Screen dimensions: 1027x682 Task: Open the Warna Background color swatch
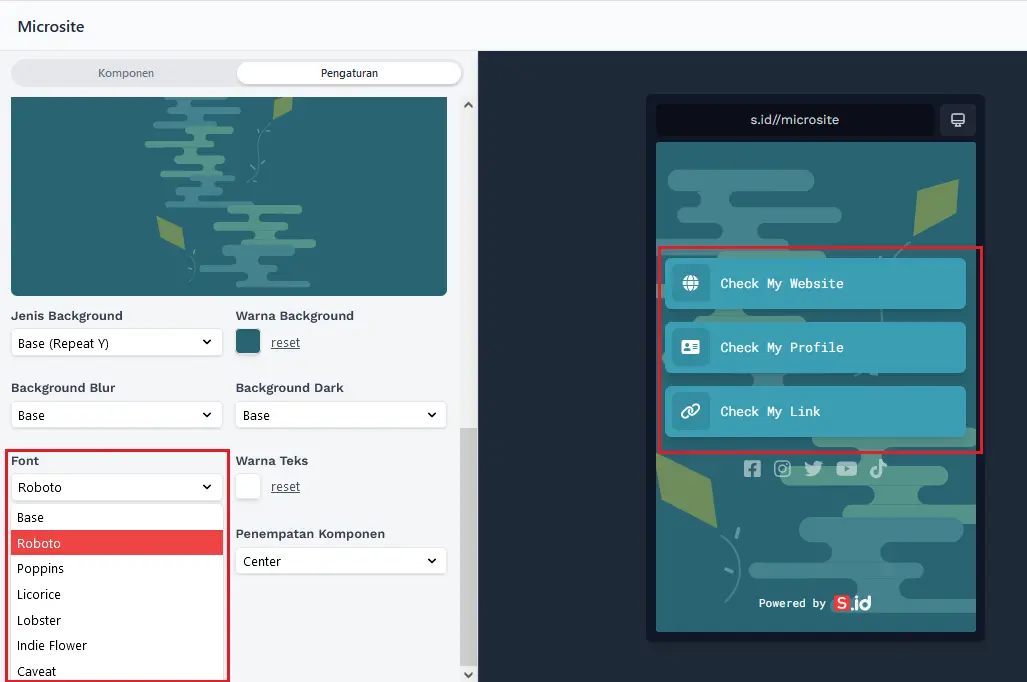248,341
